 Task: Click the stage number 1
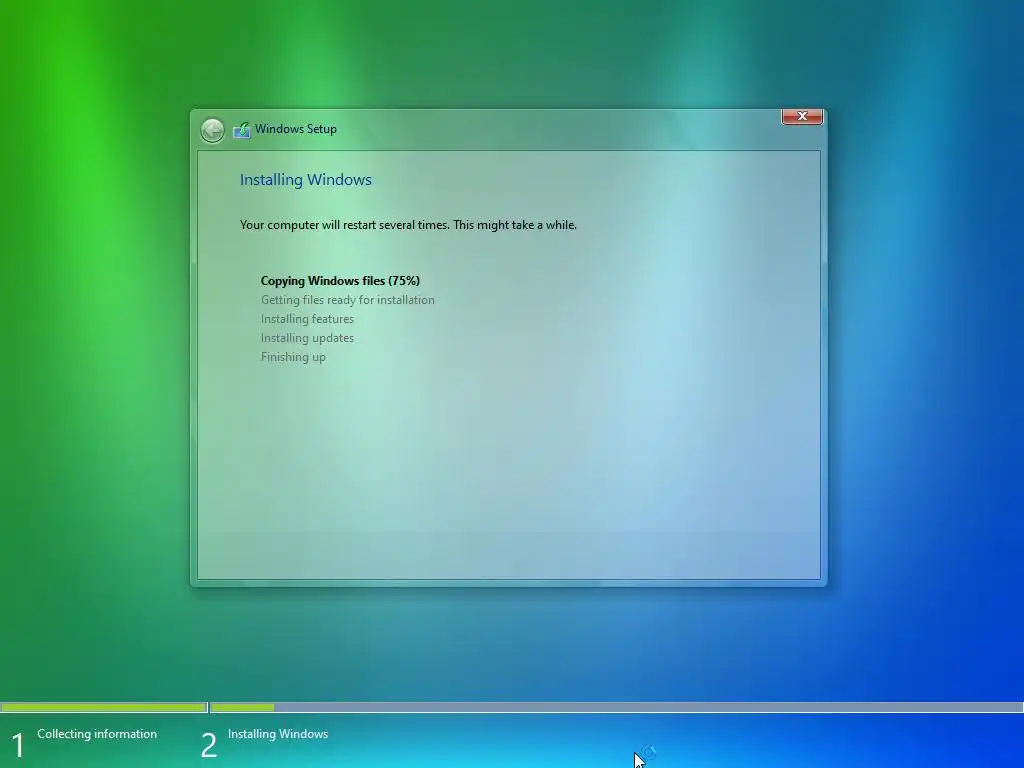tap(18, 745)
